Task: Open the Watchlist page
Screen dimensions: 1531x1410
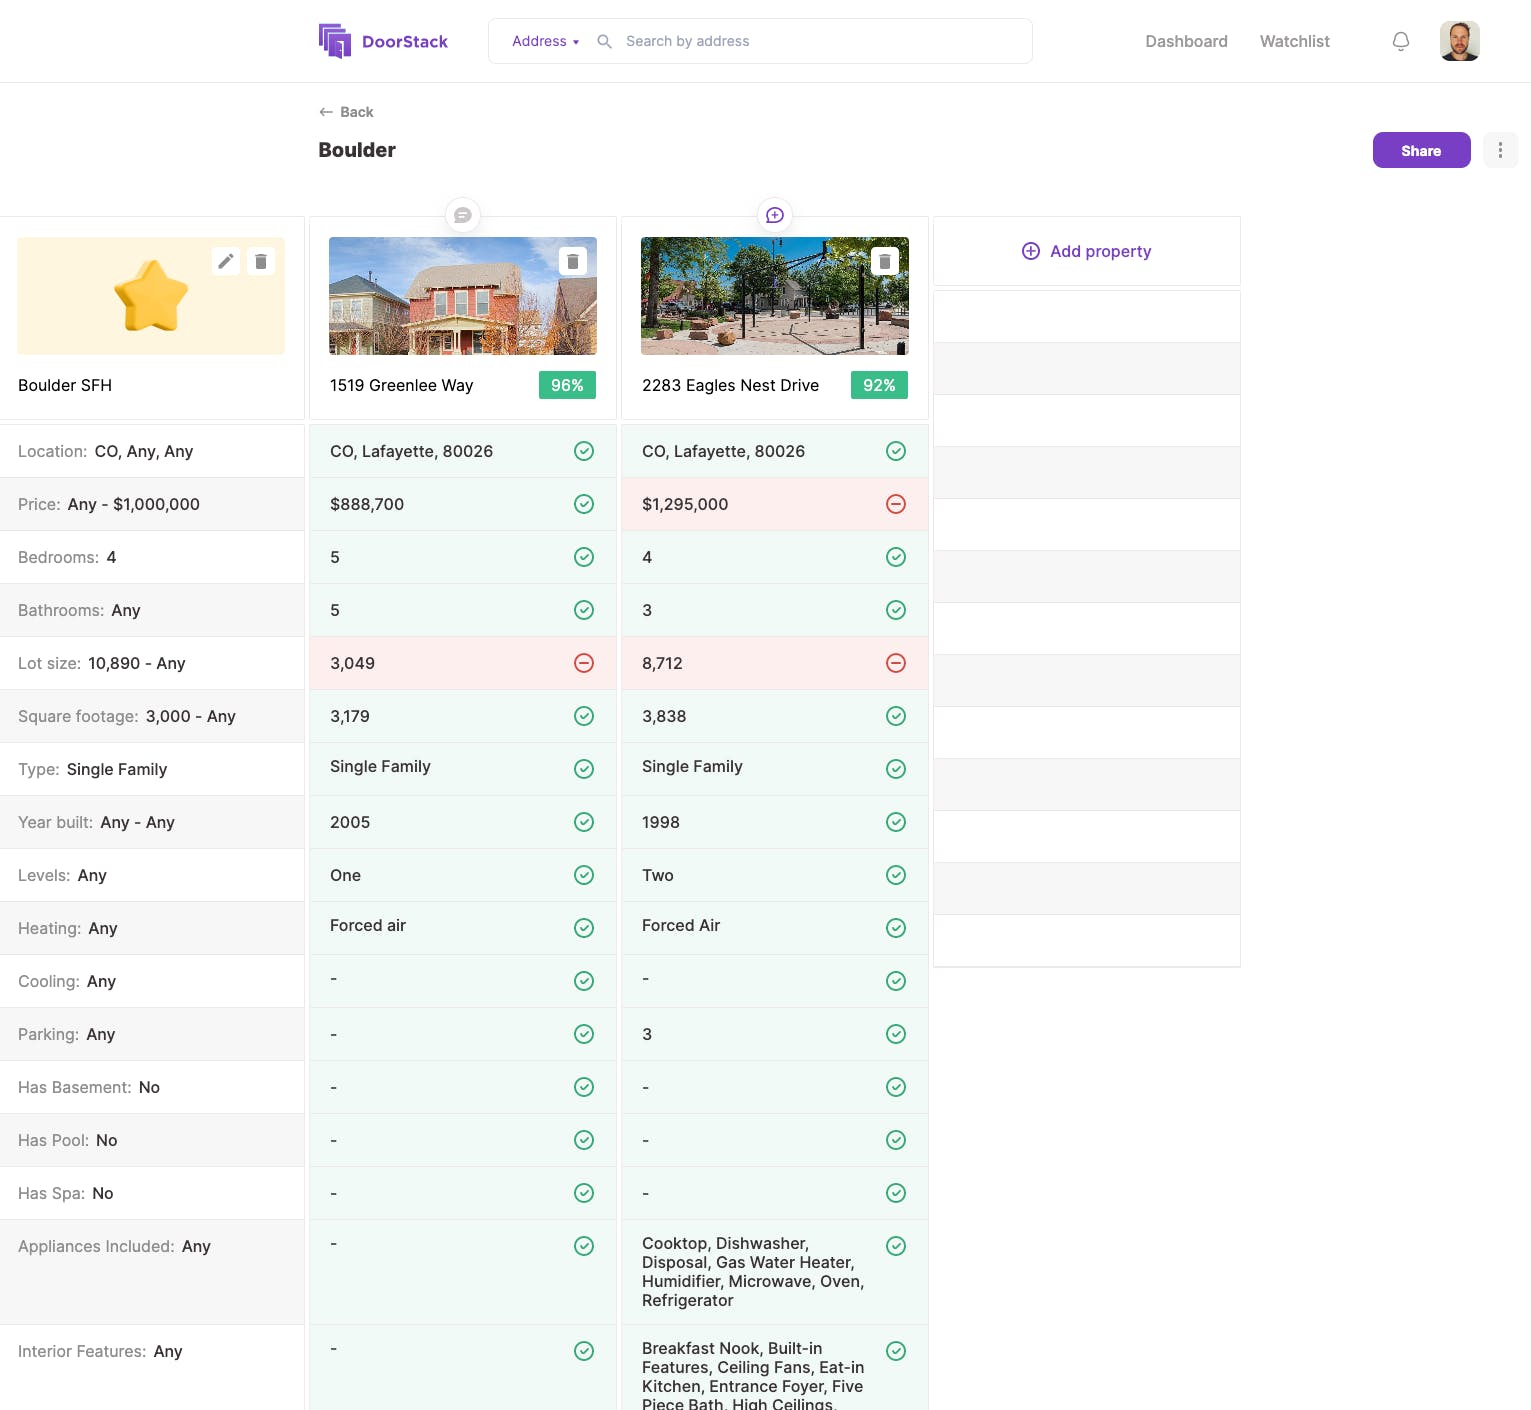Action: [1294, 41]
